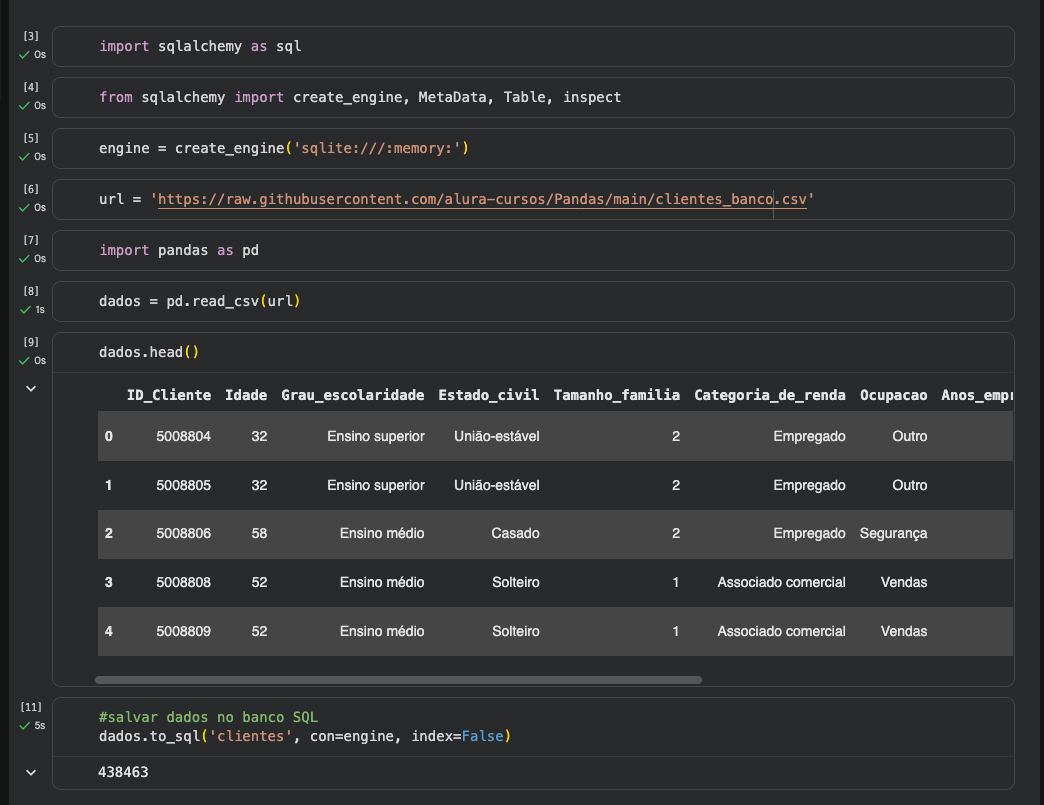This screenshot has width=1044, height=805.
Task: Collapse the 438463 output using its chevron
Action: coord(31,772)
